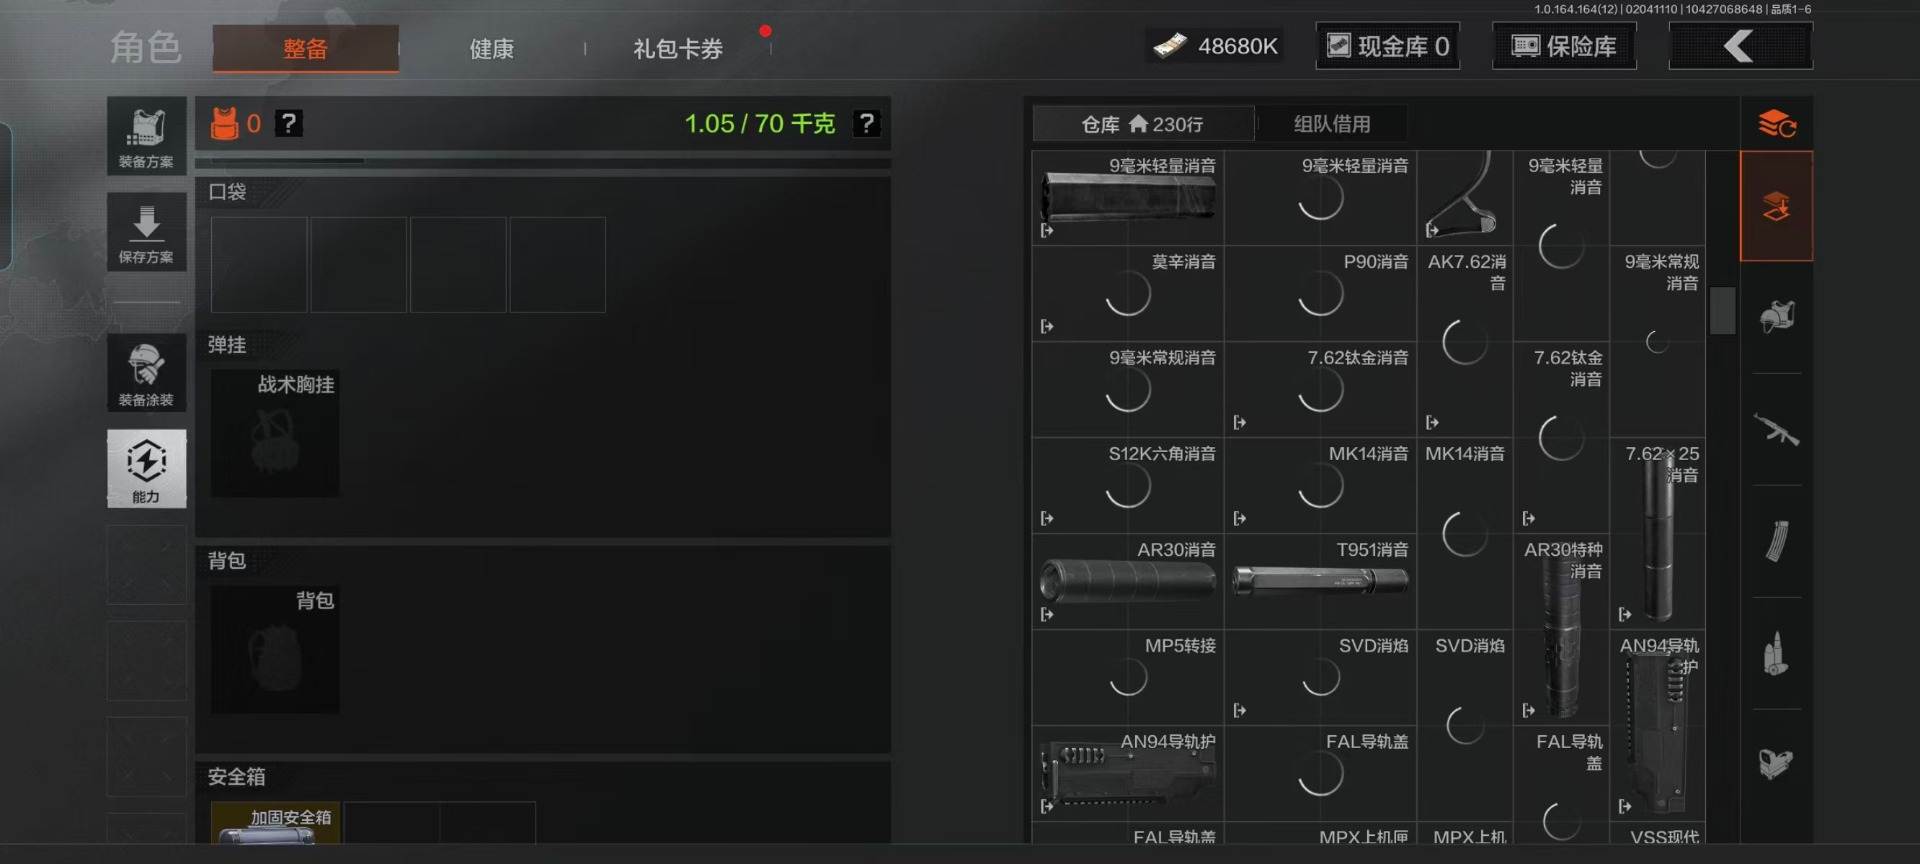
Task: Open the 健康 health tab
Action: coord(491,48)
